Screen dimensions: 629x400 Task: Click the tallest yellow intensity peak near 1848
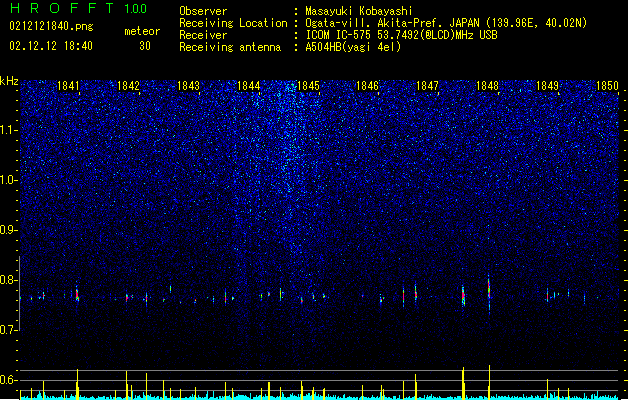click(x=489, y=382)
